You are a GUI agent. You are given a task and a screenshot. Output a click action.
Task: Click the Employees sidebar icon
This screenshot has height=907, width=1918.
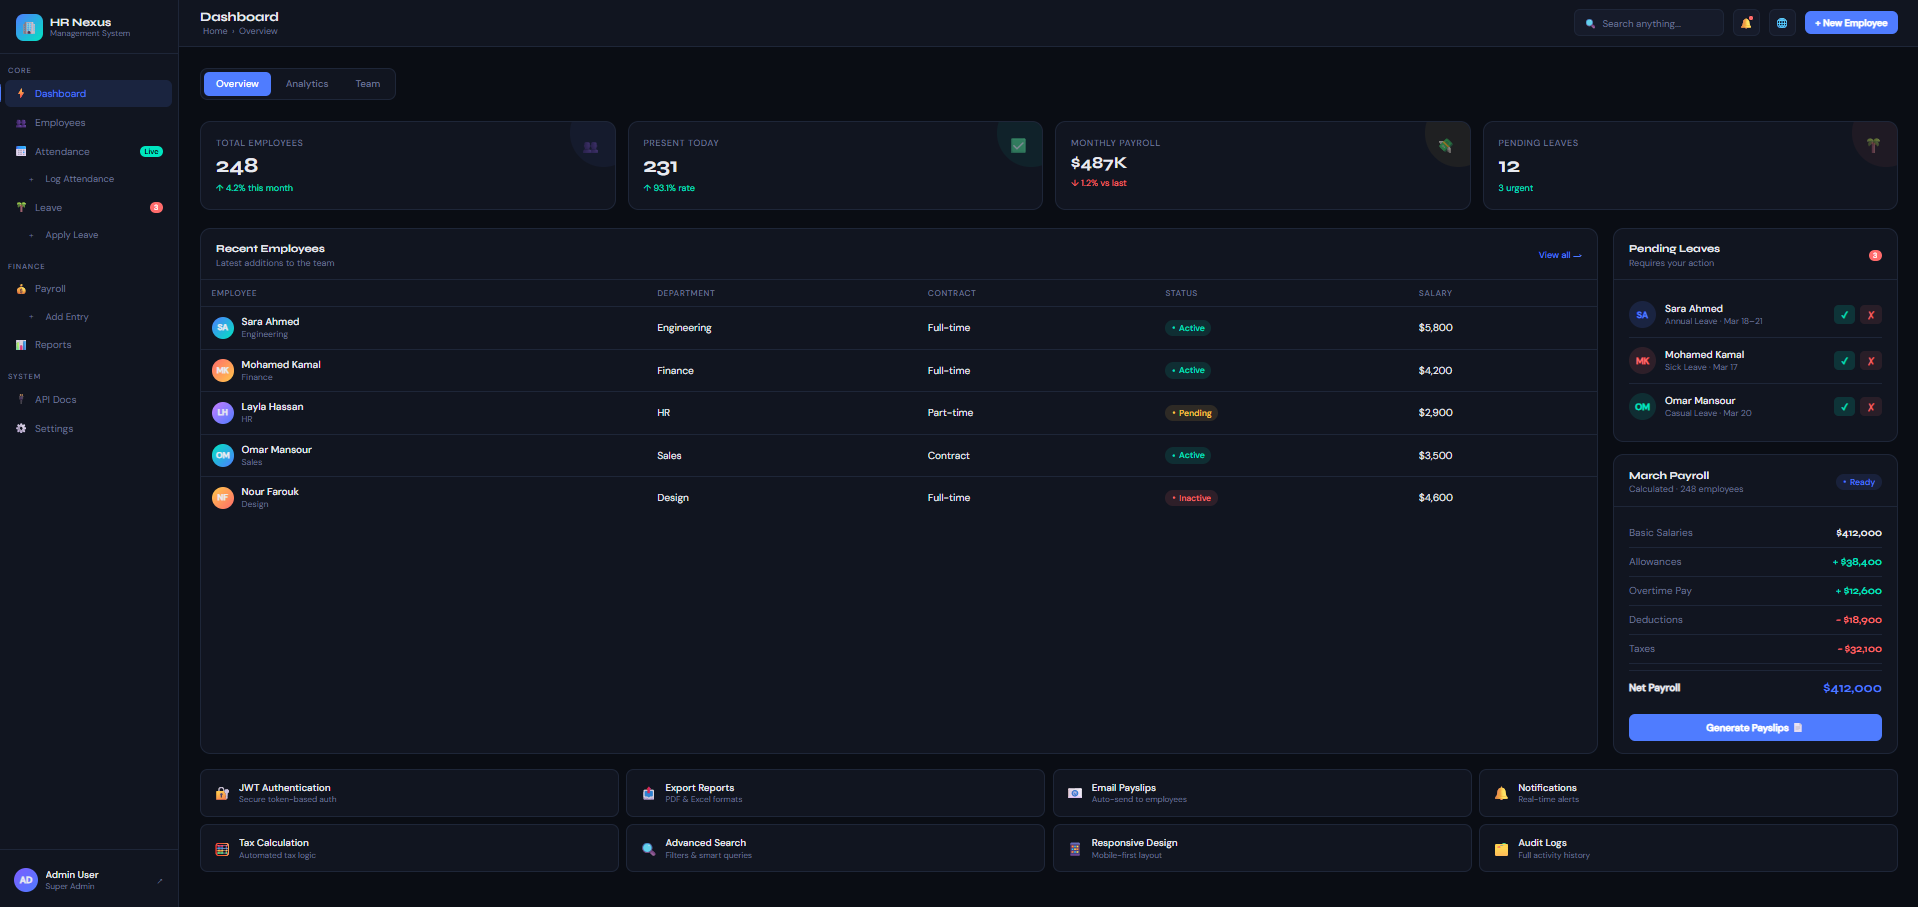(x=21, y=123)
